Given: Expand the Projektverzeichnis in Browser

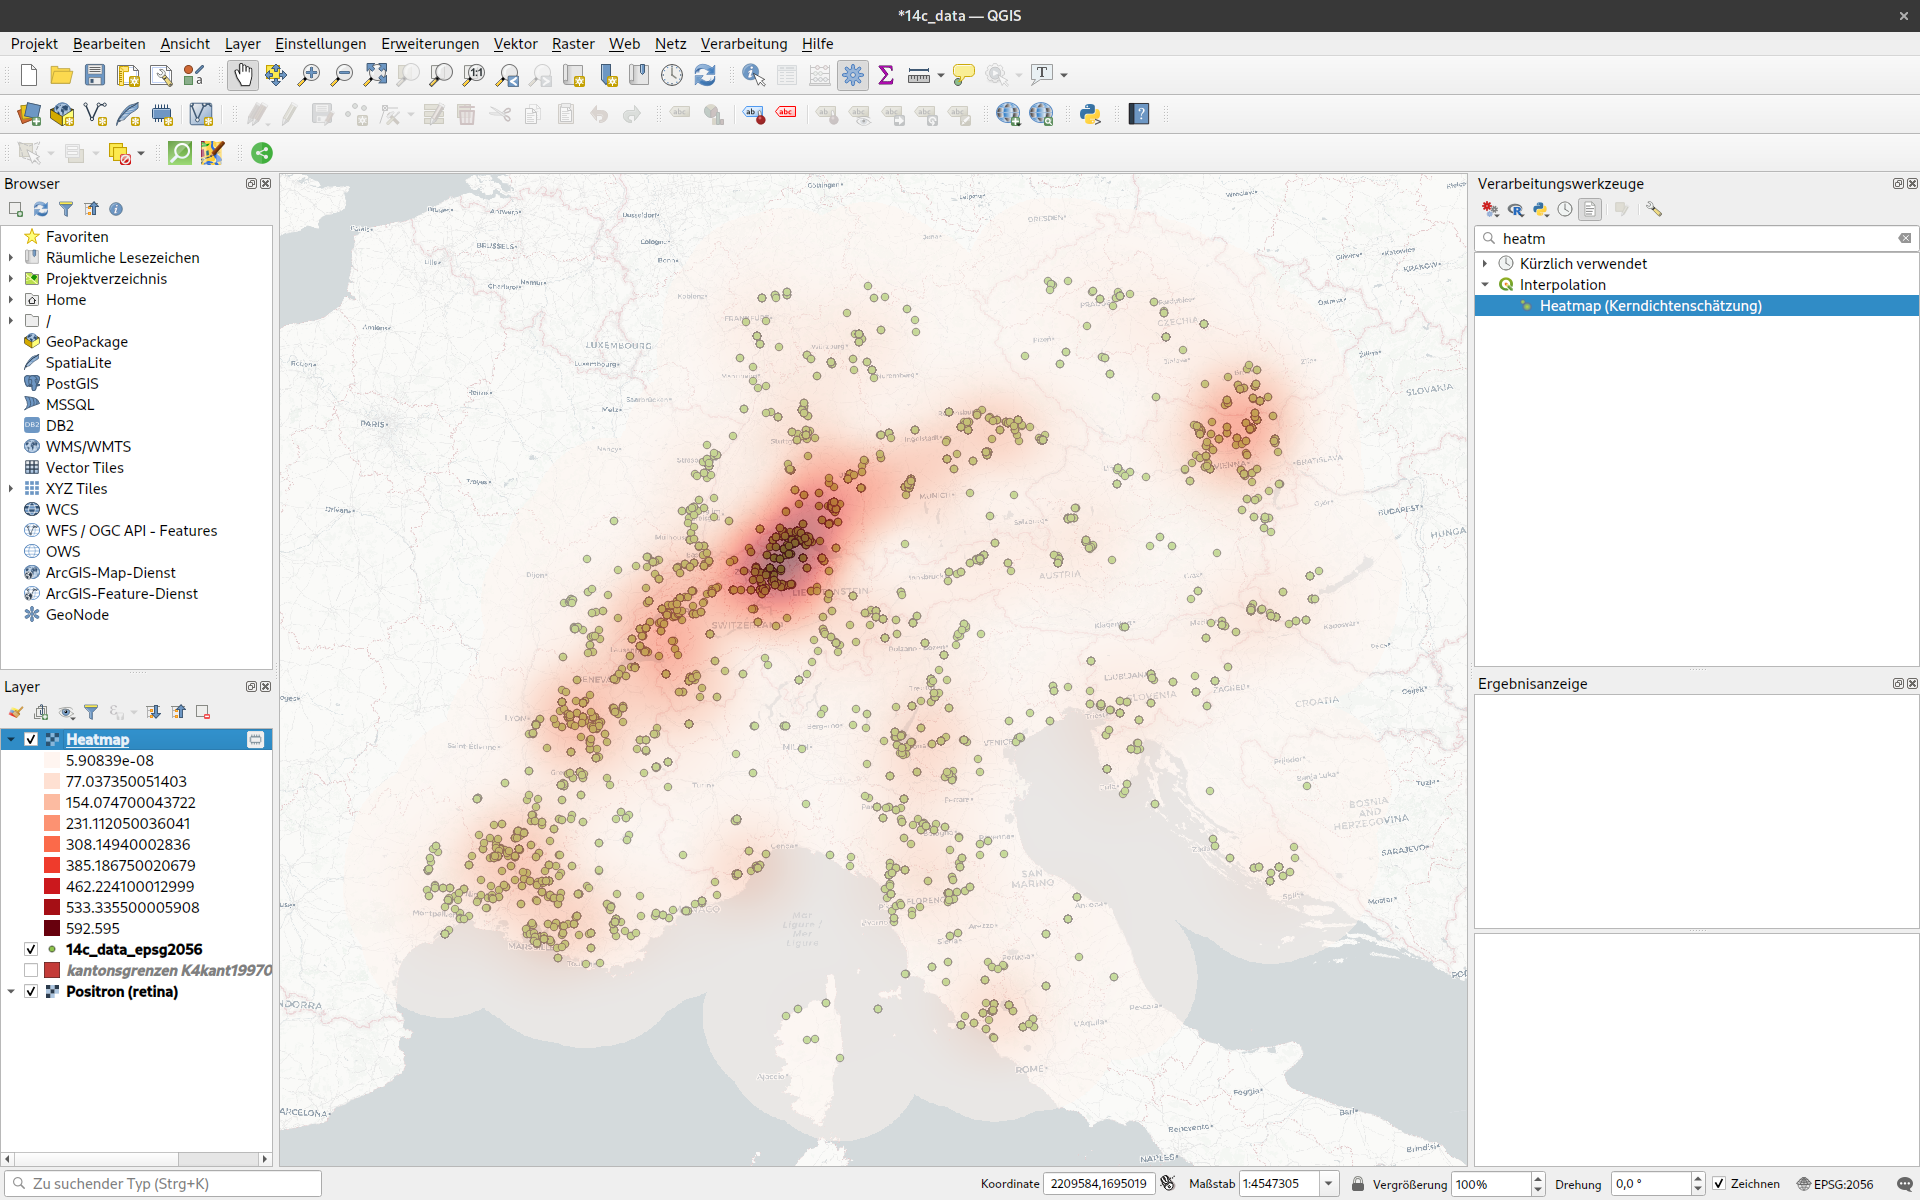Looking at the screenshot, I should [x=11, y=278].
